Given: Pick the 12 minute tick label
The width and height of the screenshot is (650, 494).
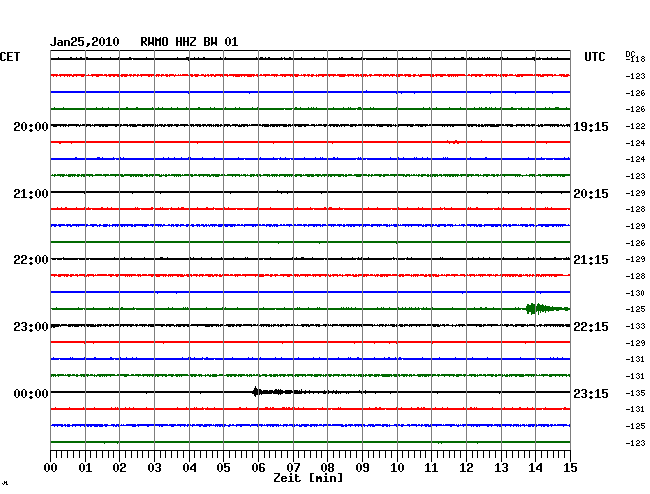Looking at the screenshot, I should click(466, 467).
